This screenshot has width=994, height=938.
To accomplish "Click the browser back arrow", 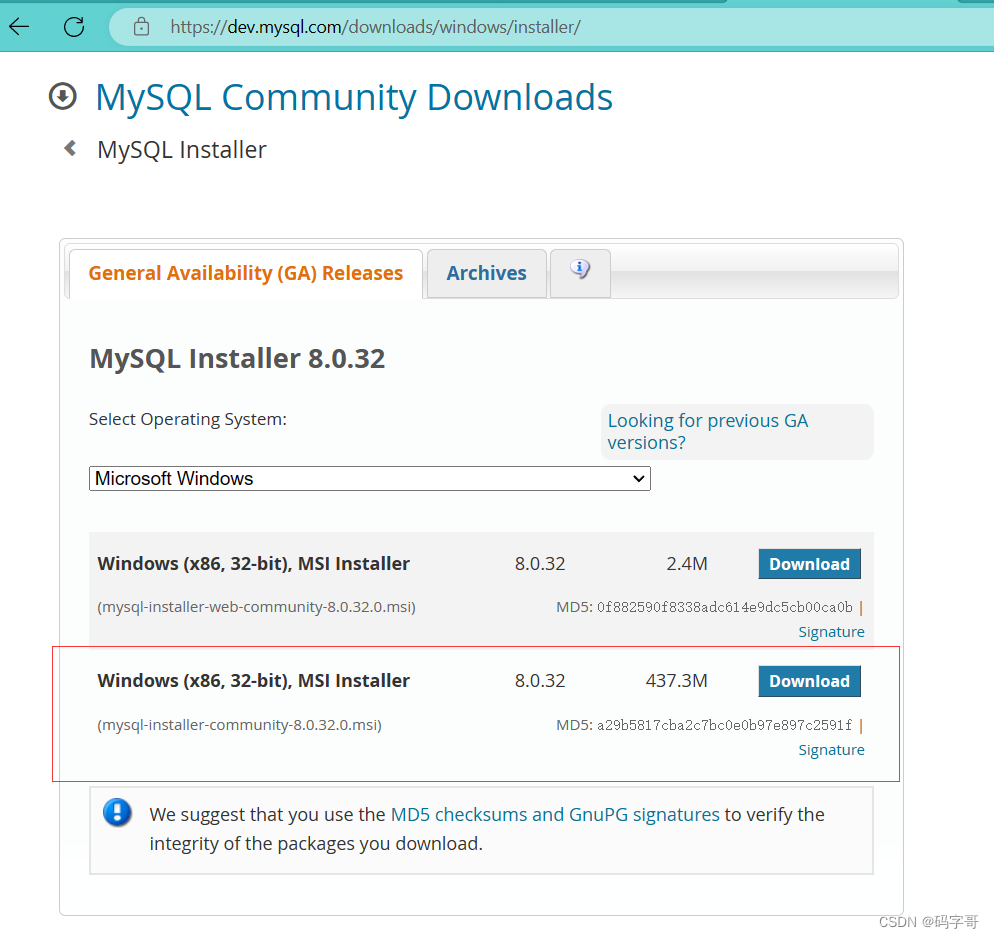I will [x=20, y=27].
